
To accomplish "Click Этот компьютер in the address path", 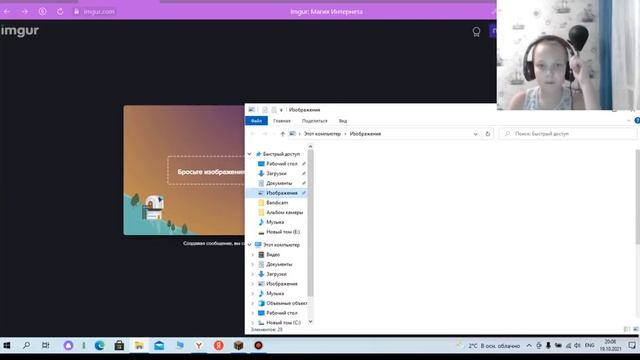I will 322,134.
